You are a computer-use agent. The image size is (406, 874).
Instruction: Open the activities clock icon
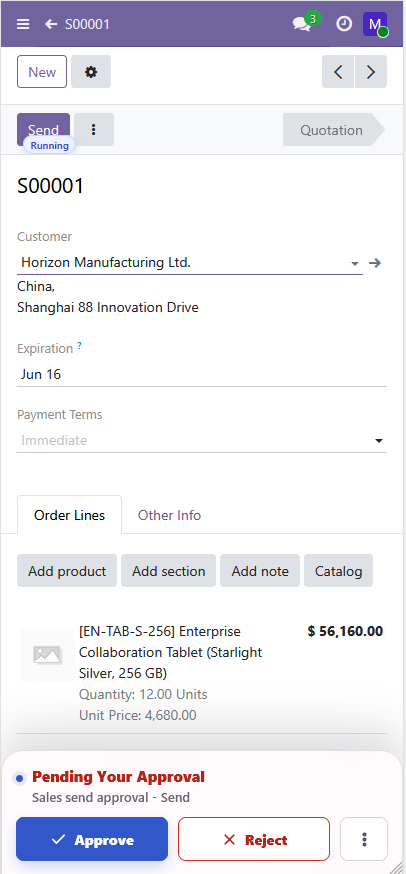[344, 24]
